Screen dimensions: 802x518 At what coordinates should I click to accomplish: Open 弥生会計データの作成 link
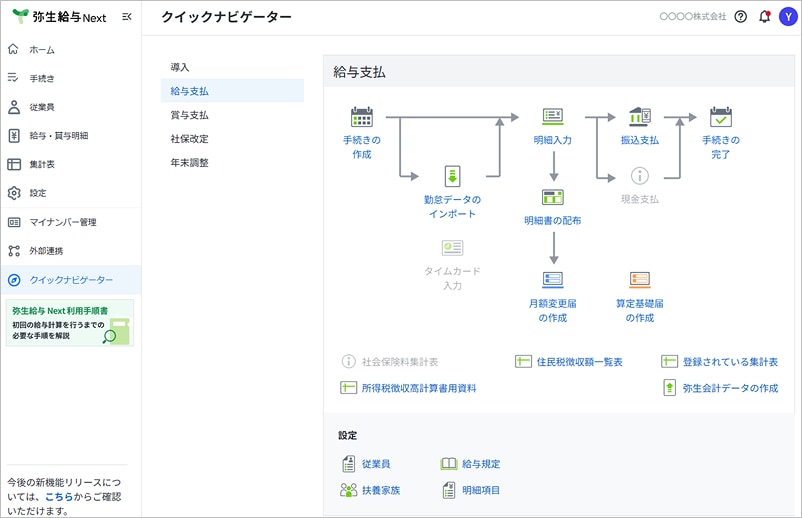tap(729, 388)
